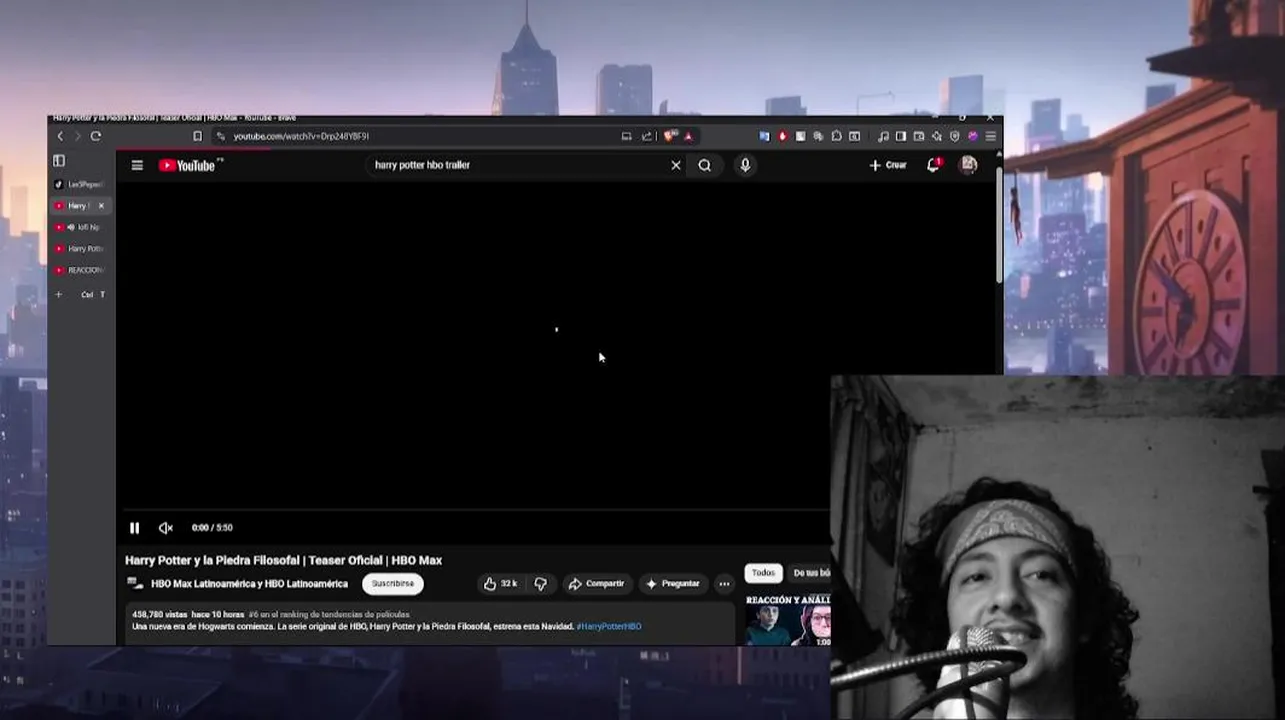Click the video title Harry Potter y la Piedra Filosofal
The width and height of the screenshot is (1285, 720).
pos(284,560)
